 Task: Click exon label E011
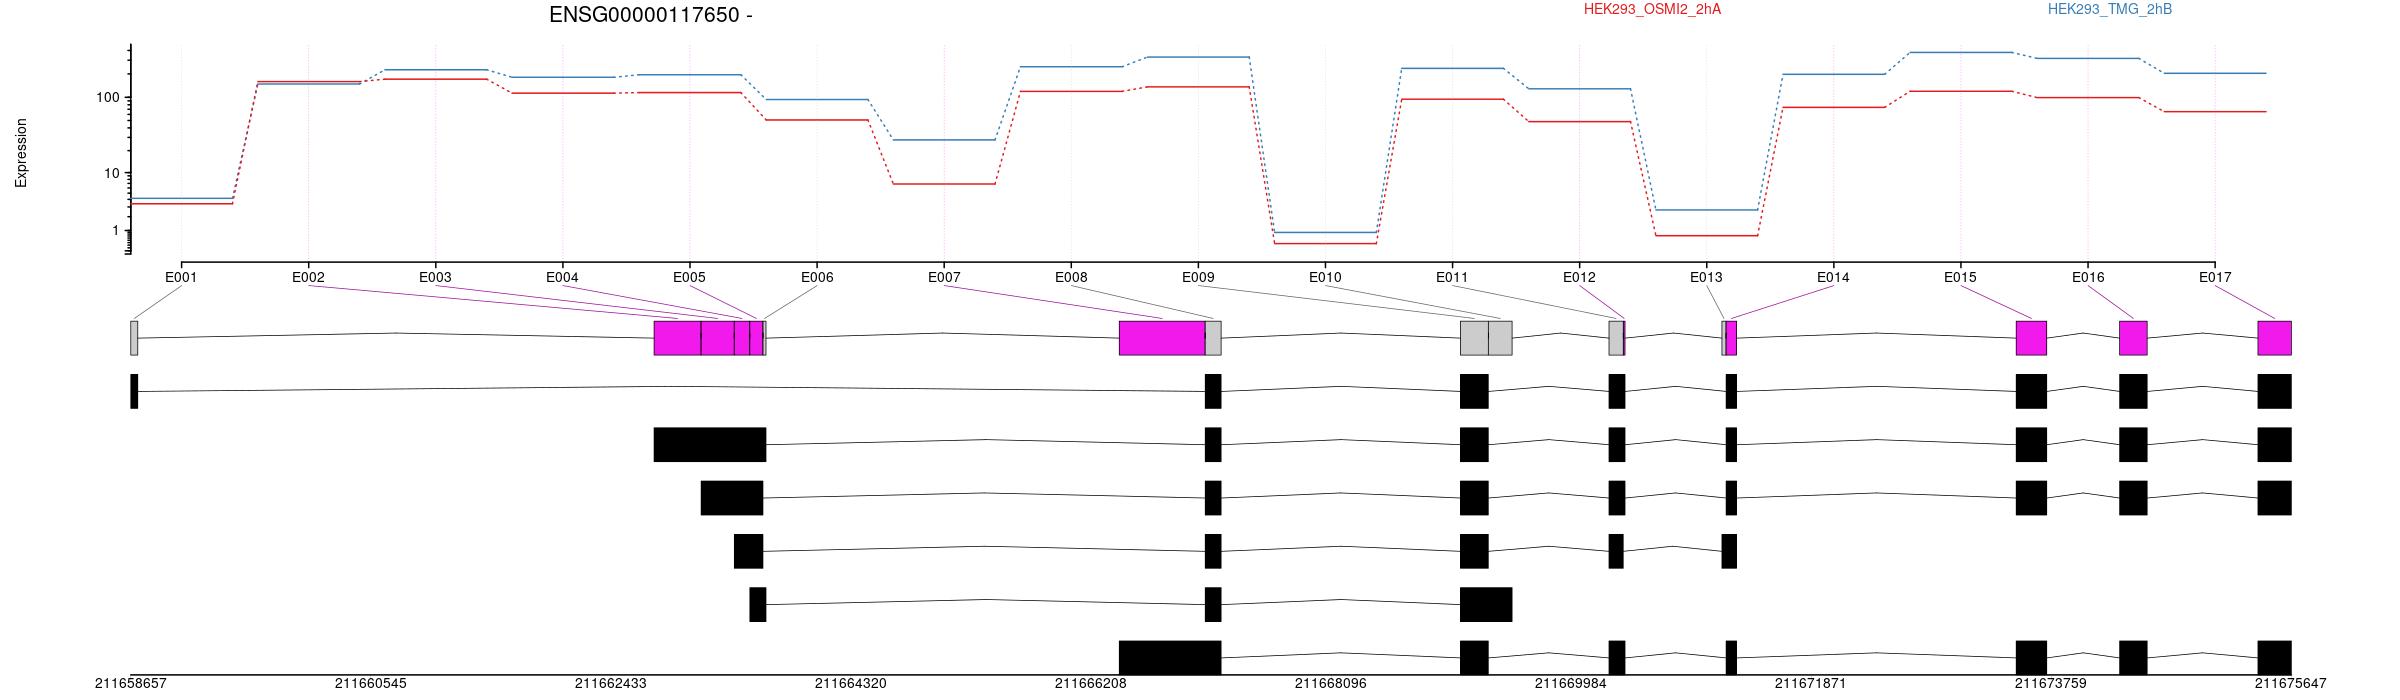tap(1452, 277)
